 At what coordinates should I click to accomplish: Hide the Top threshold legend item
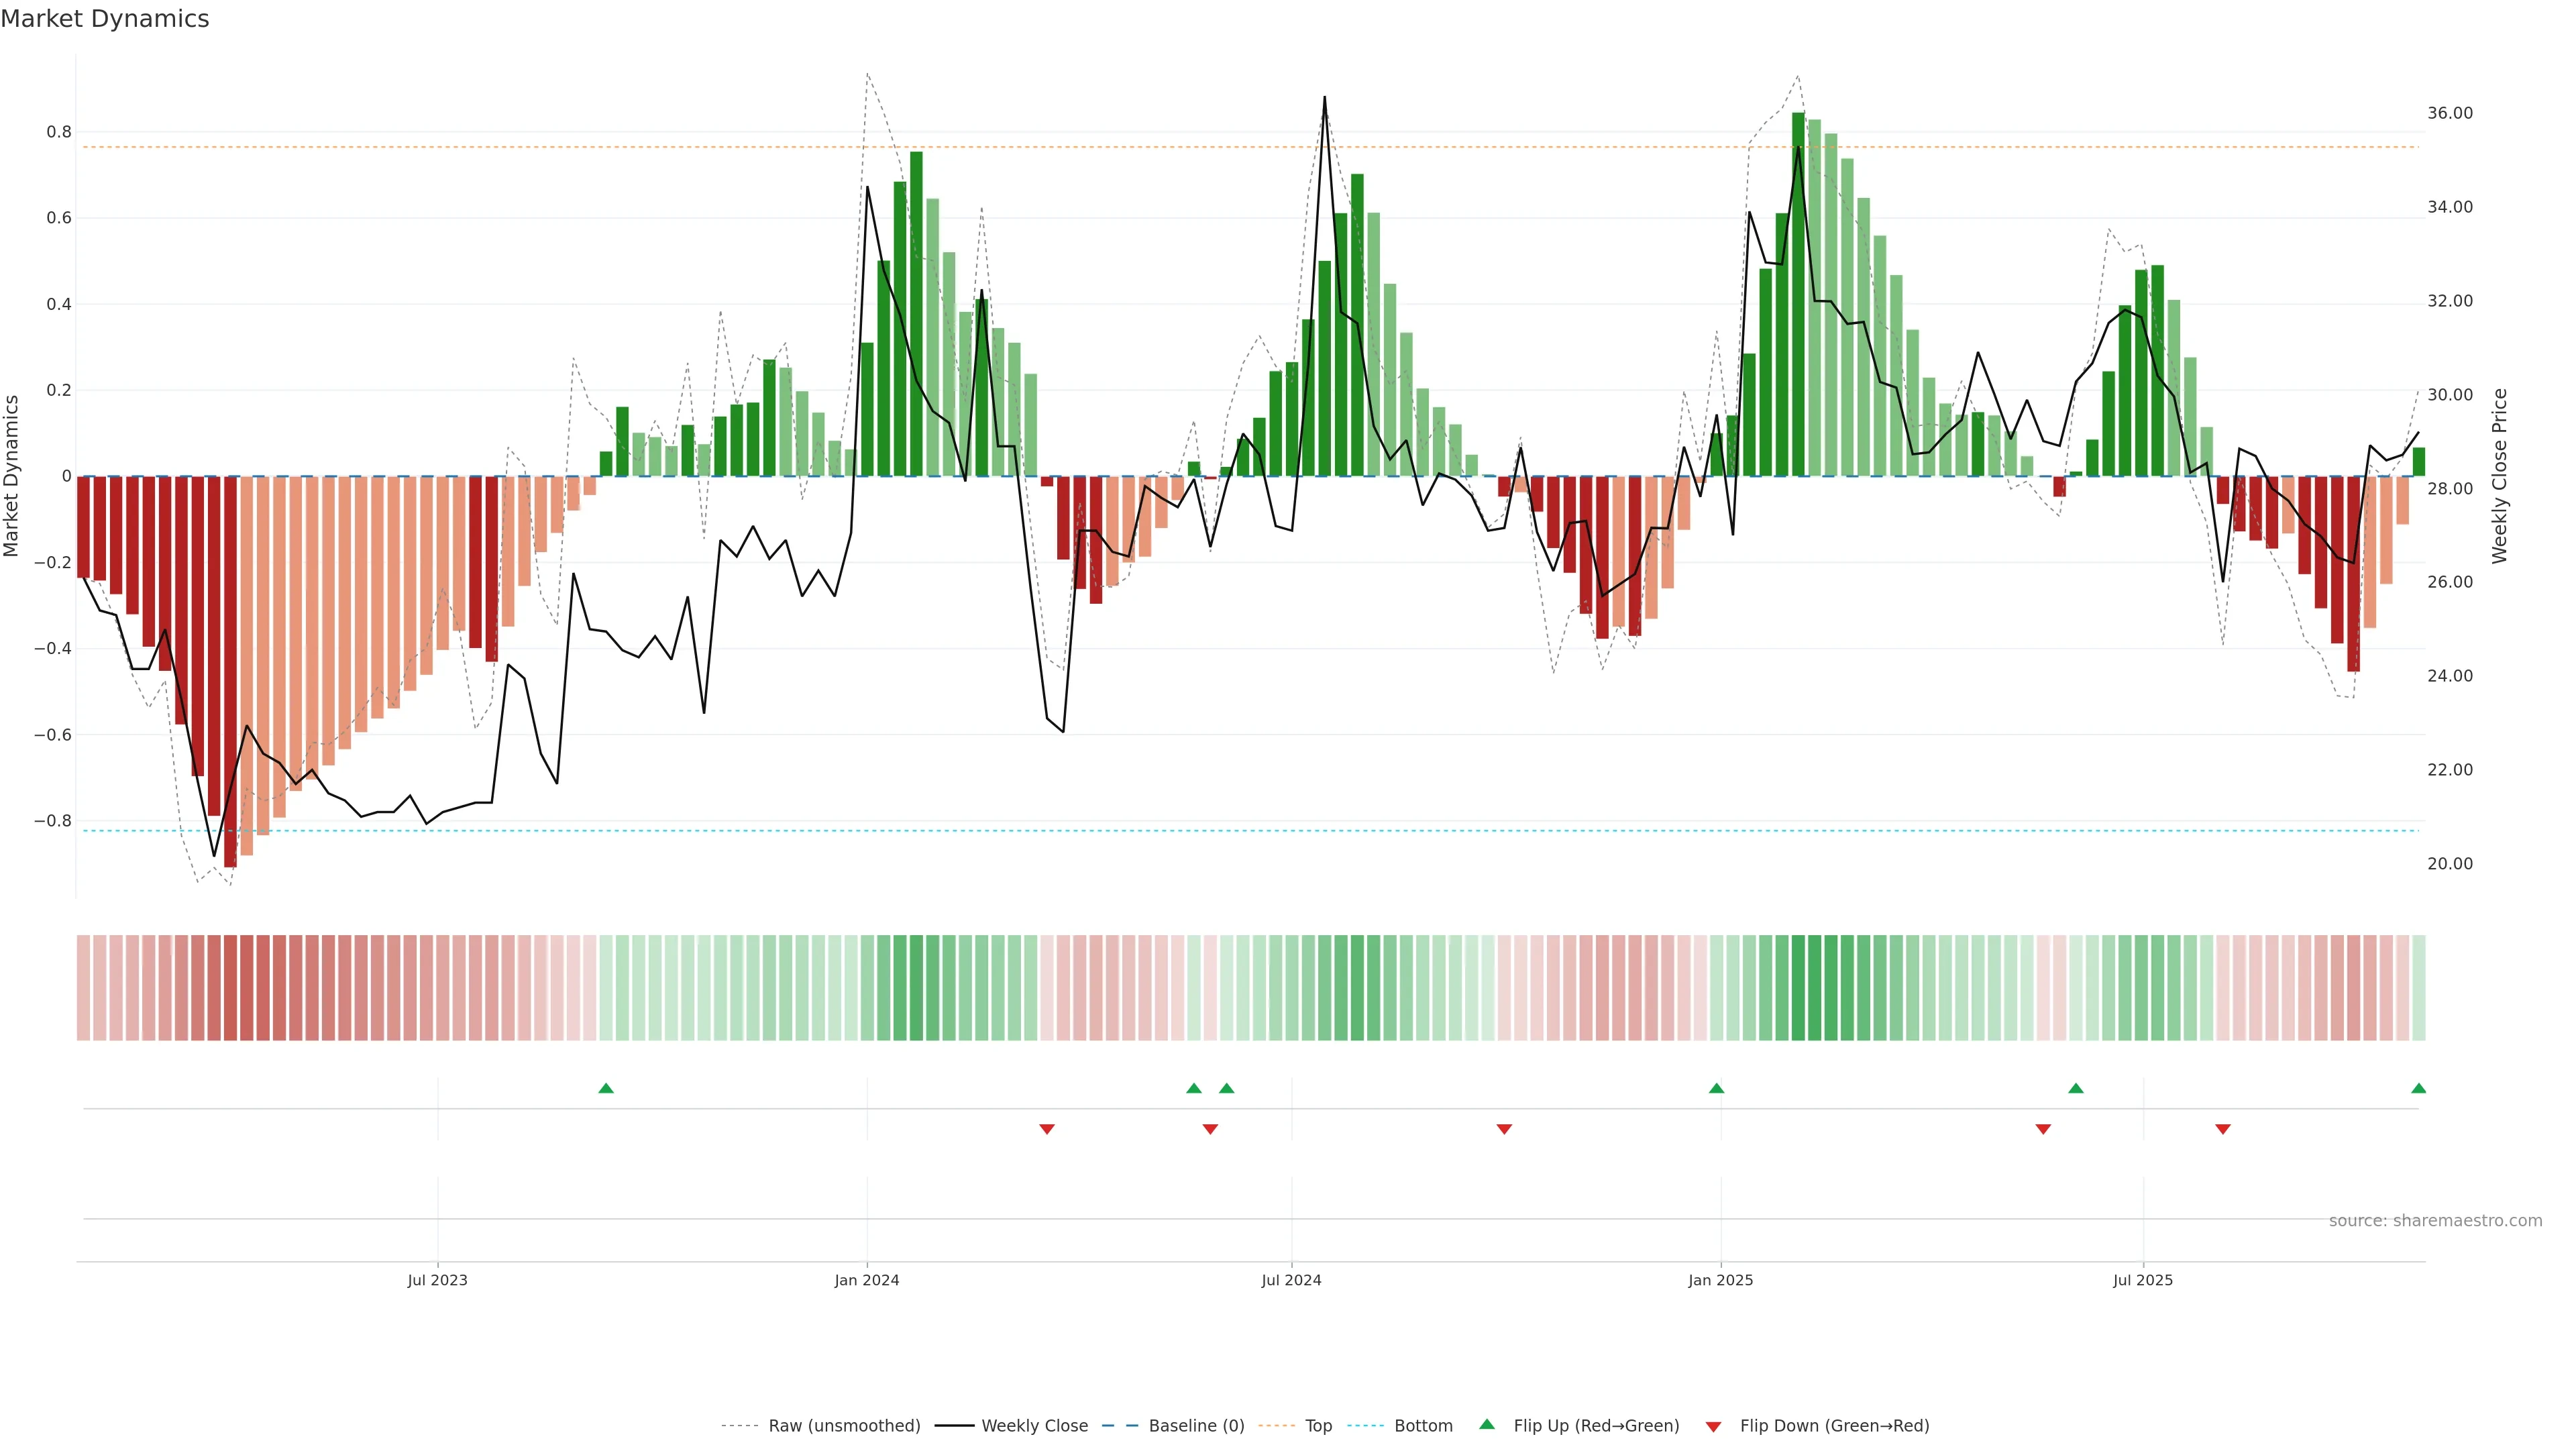[1318, 1426]
